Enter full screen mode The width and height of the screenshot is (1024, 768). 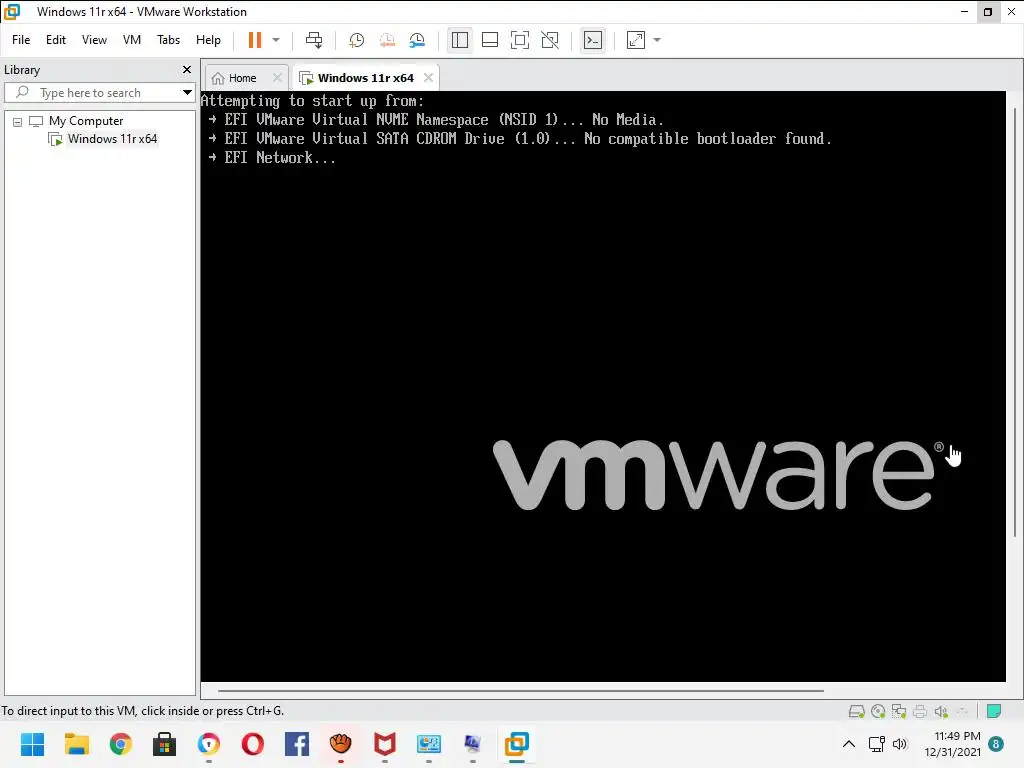pyautogui.click(x=520, y=40)
